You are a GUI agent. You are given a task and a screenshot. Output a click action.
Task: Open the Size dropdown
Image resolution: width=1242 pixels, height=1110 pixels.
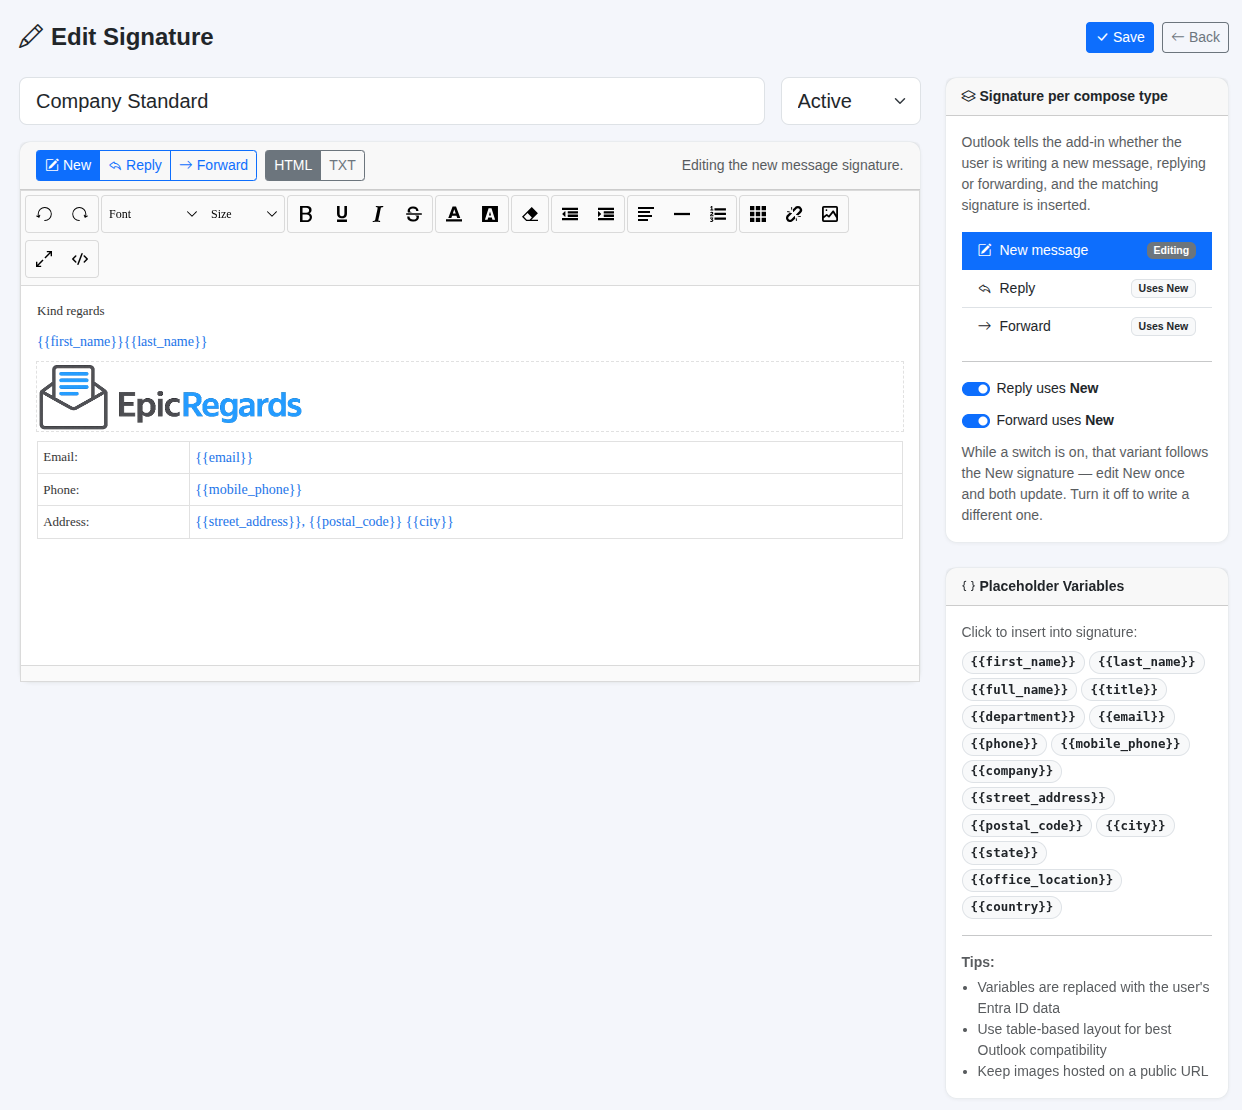tap(244, 214)
